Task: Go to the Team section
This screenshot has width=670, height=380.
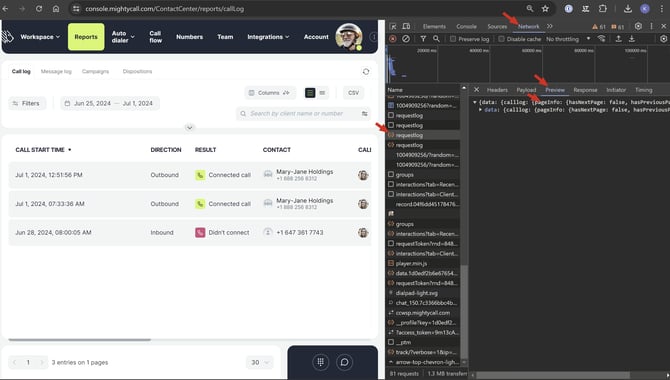Action: pyautogui.click(x=225, y=37)
